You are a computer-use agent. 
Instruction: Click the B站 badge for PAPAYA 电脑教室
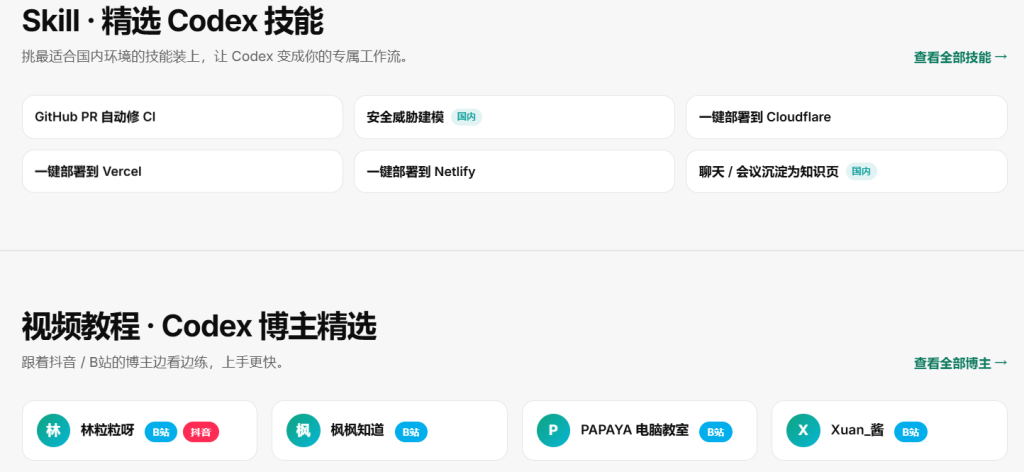tap(716, 432)
